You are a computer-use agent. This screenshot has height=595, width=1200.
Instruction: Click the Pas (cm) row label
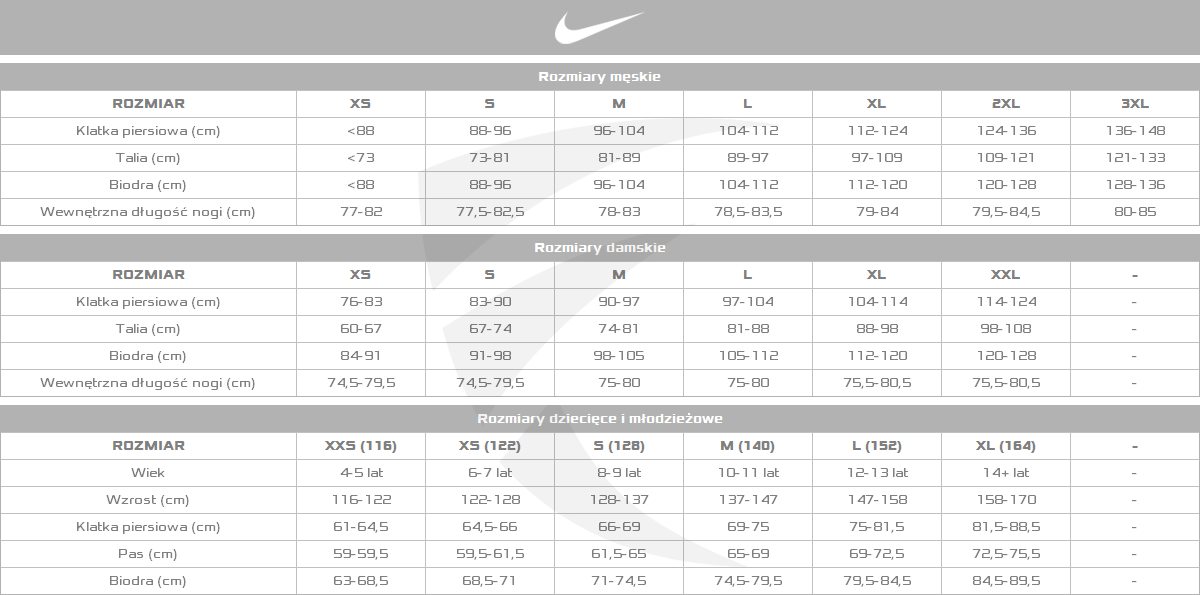click(x=148, y=554)
